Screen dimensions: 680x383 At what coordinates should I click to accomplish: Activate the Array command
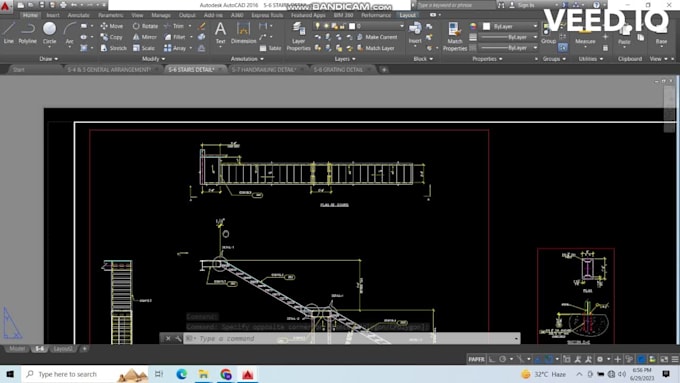(x=175, y=48)
